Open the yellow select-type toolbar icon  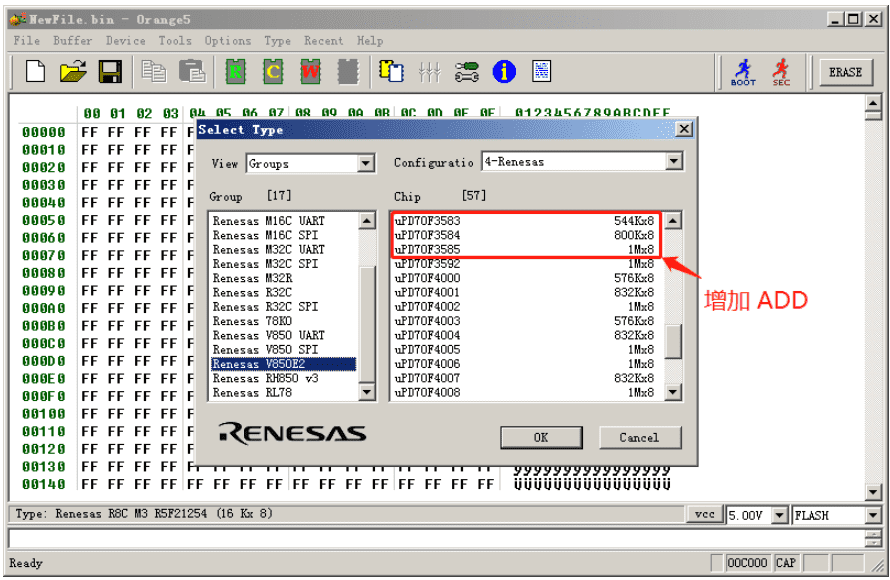click(x=392, y=72)
